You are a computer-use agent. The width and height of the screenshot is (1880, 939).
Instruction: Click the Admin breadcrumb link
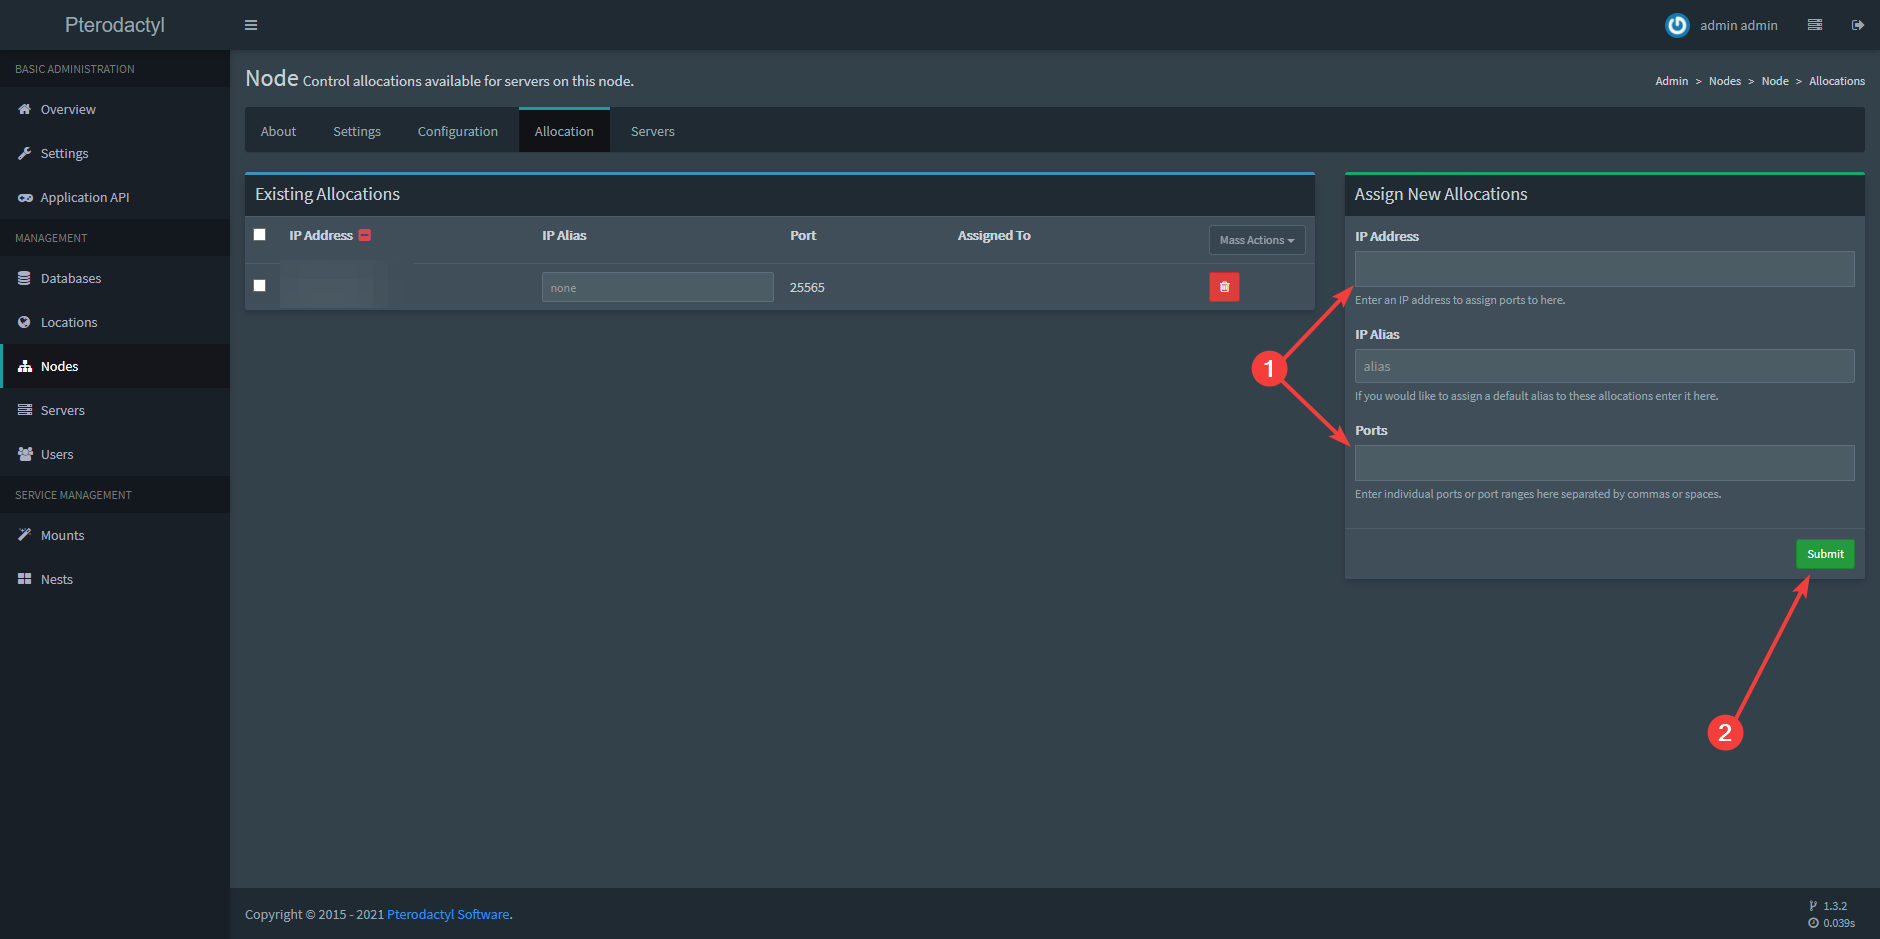[1671, 81]
